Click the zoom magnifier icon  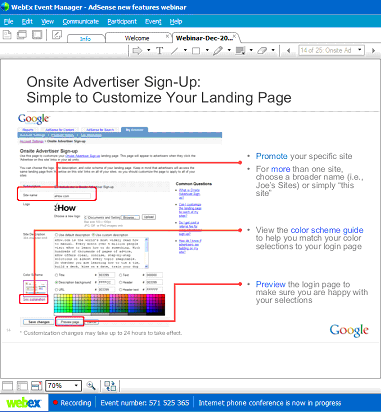91,386
